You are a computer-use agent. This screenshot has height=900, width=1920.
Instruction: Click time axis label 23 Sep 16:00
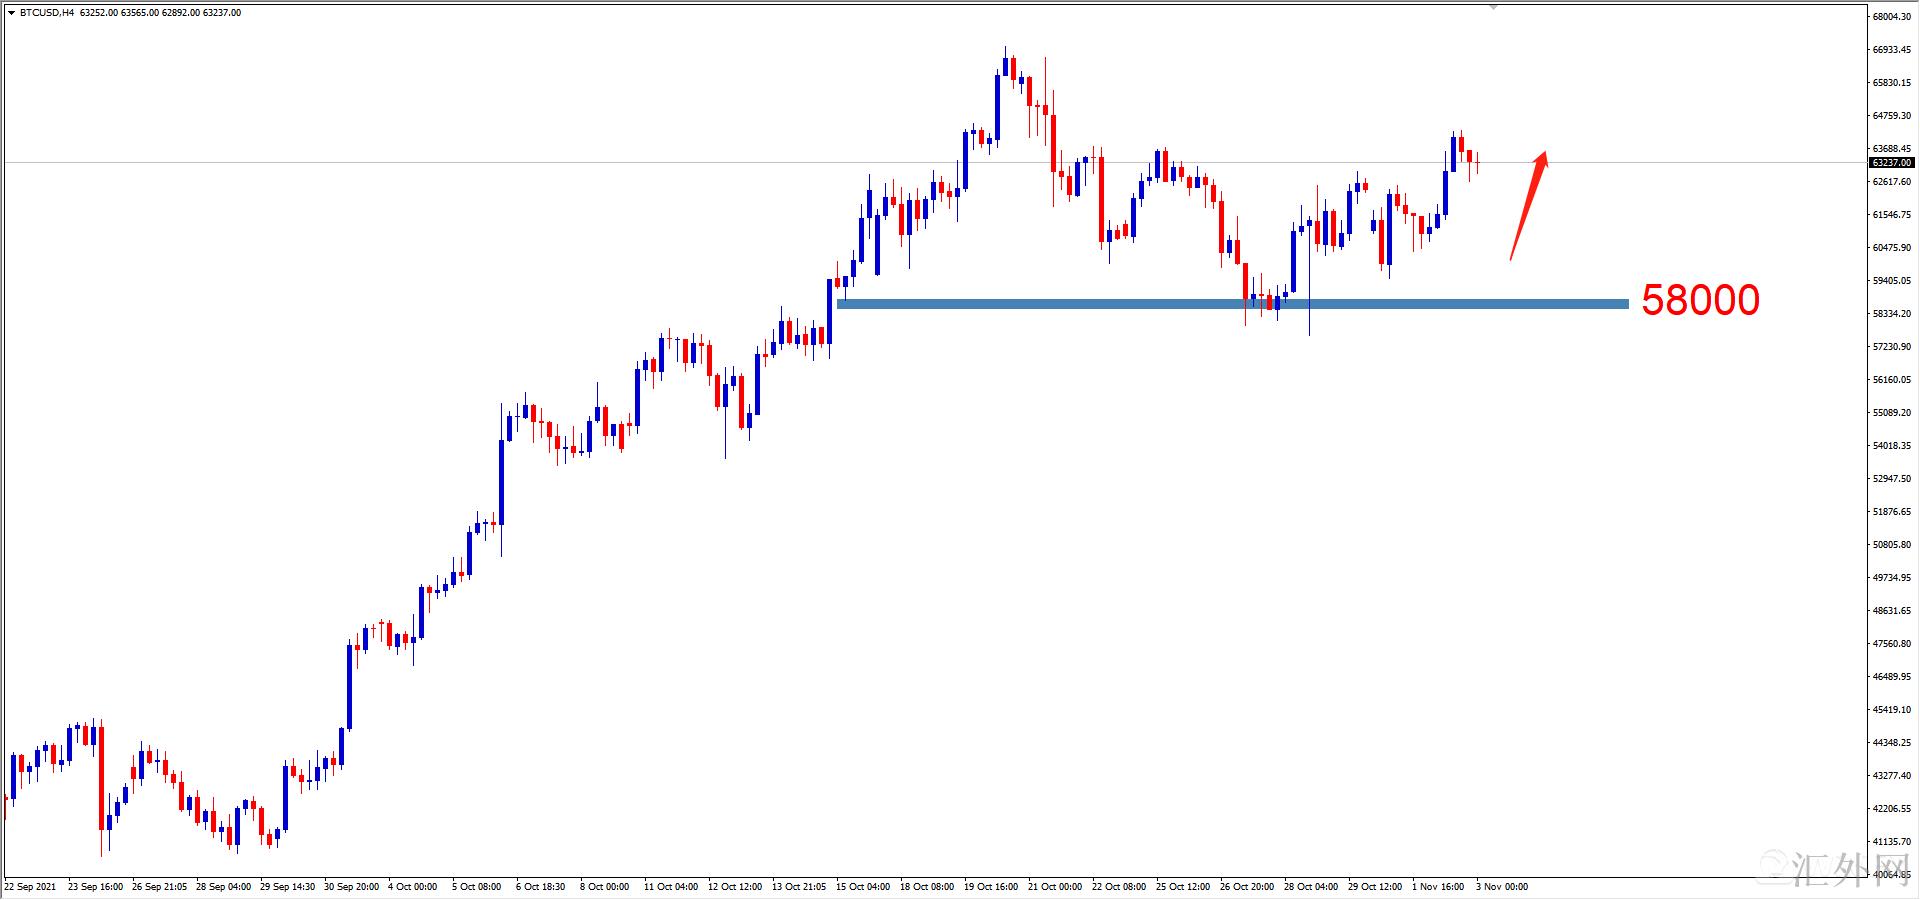pos(95,887)
